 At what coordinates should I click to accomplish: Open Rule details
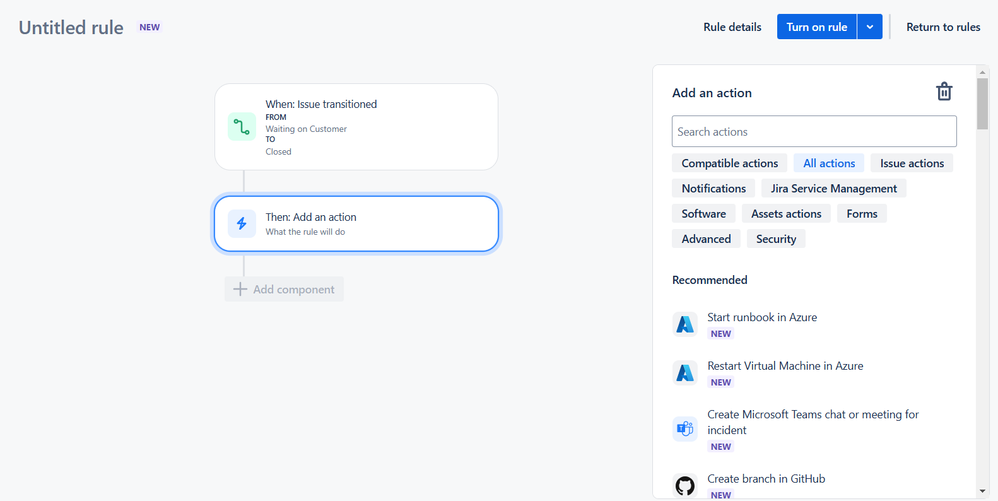point(732,27)
